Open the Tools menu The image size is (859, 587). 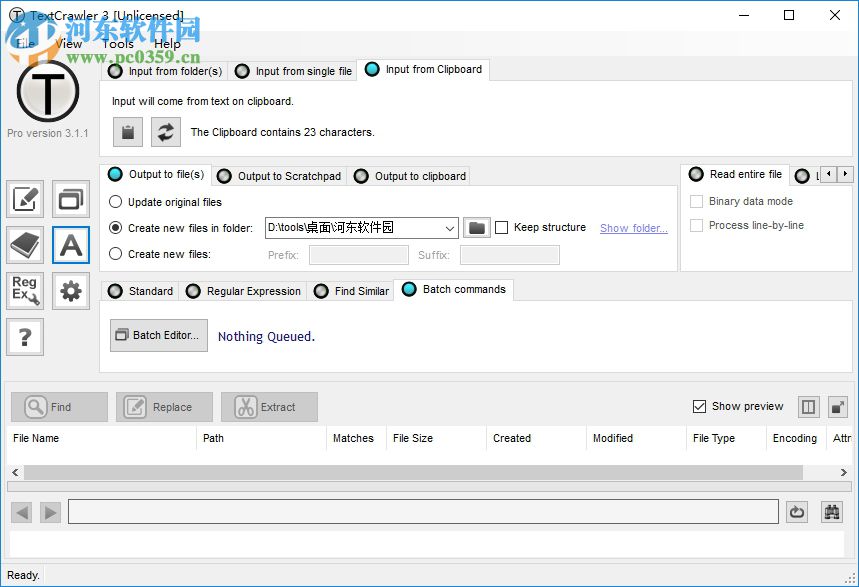(117, 43)
